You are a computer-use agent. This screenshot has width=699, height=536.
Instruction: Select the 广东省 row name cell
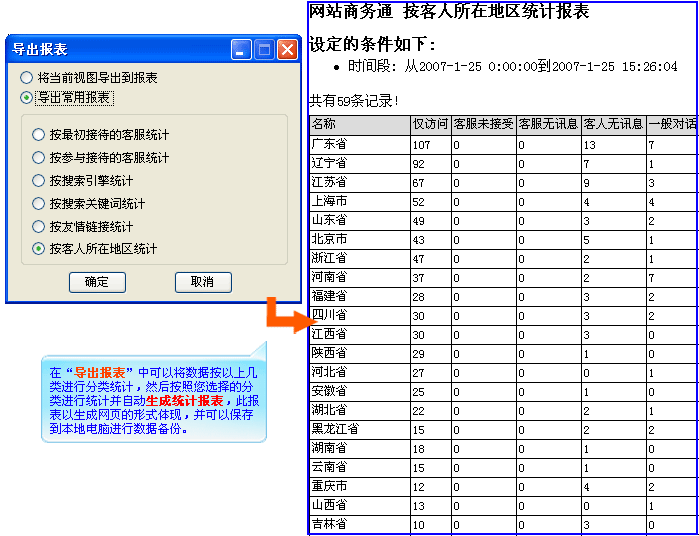coord(359,145)
